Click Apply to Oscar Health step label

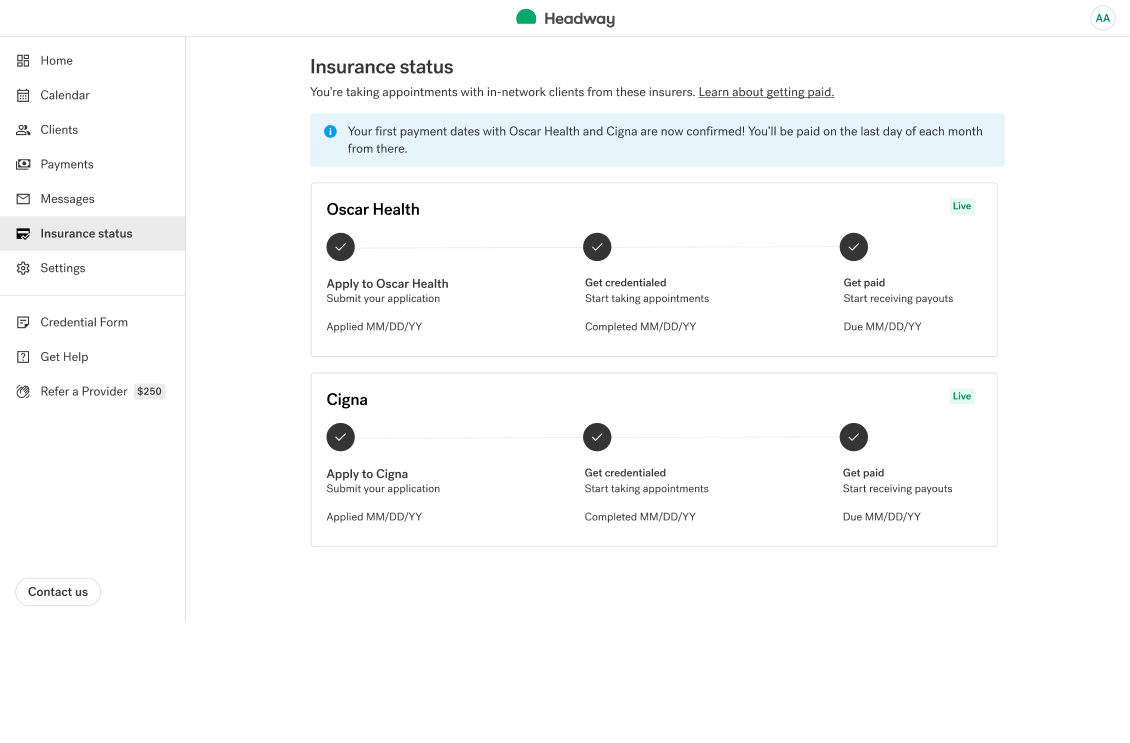pos(387,284)
